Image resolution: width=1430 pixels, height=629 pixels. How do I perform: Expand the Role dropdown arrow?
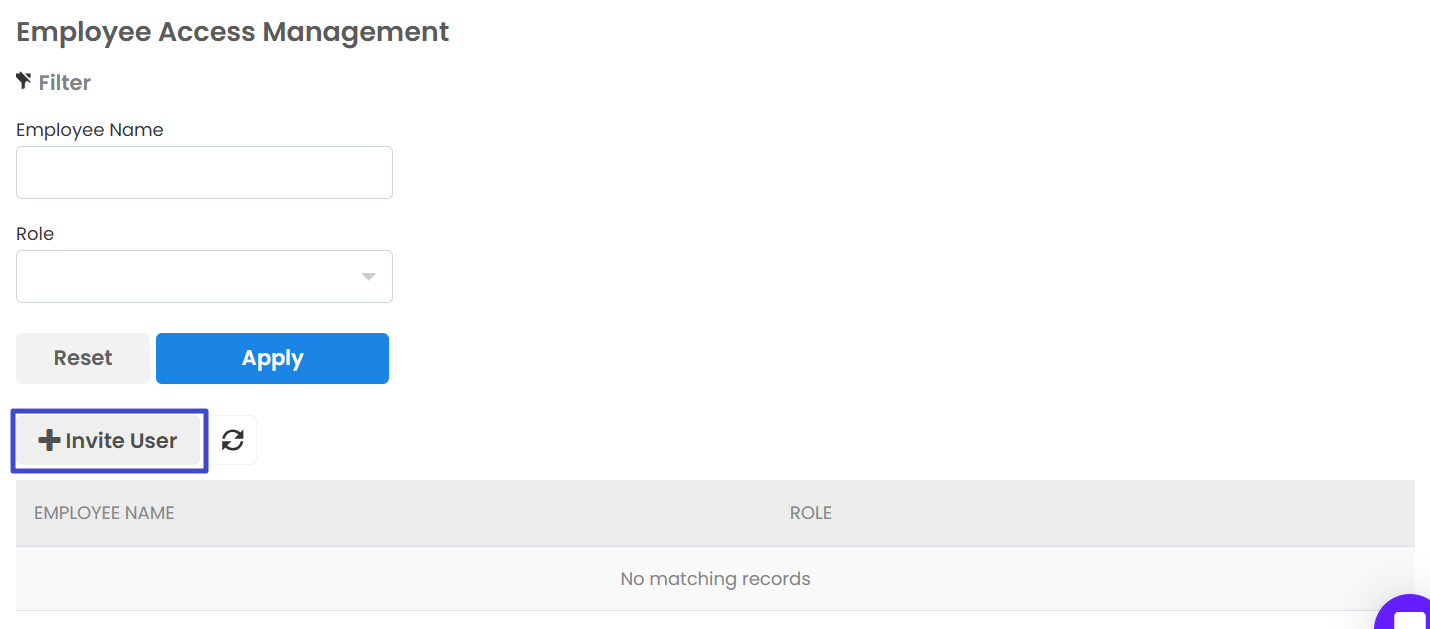tap(369, 277)
